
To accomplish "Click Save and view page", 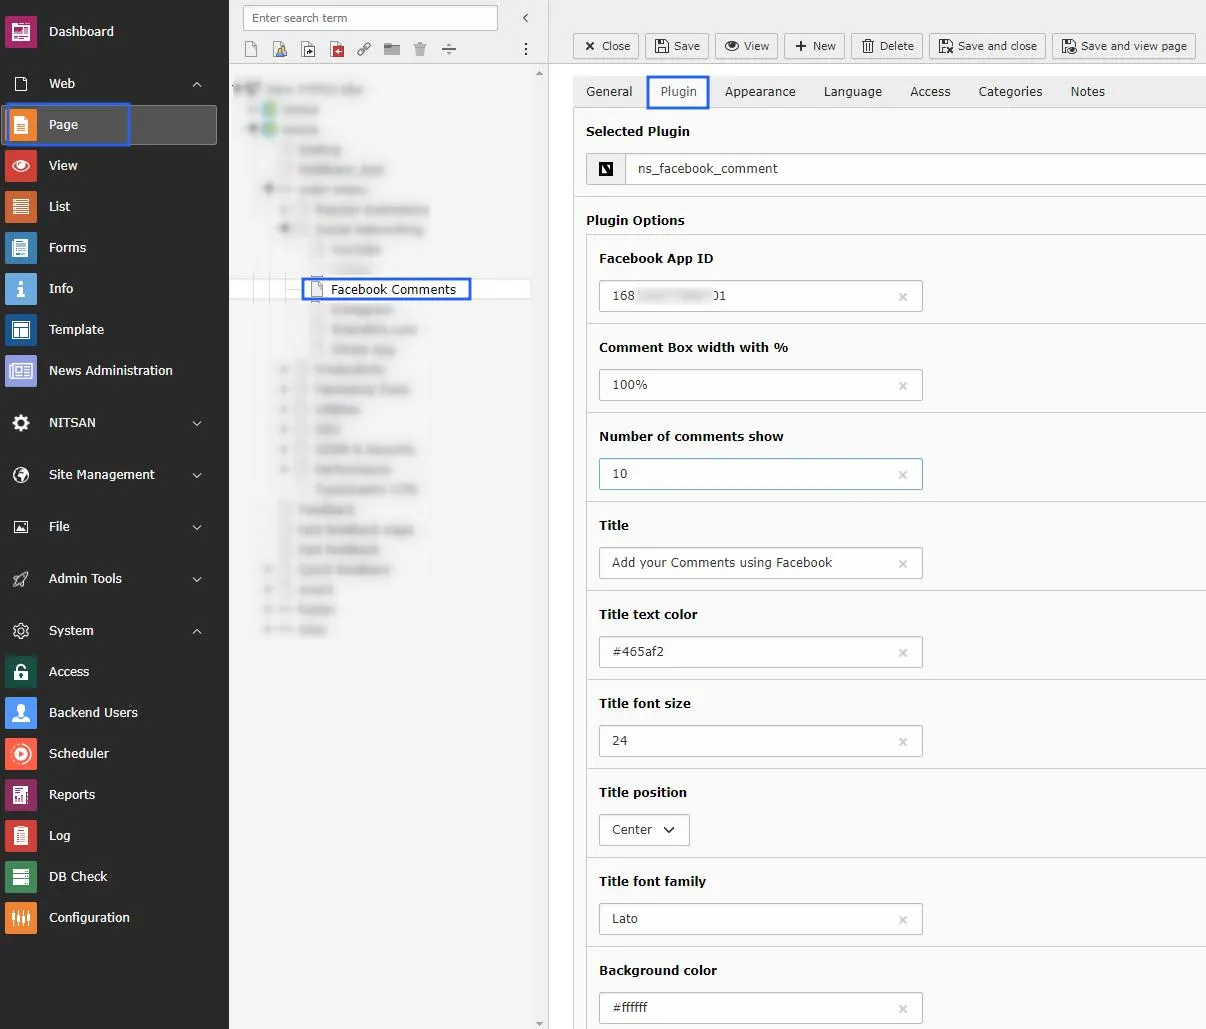I will point(1124,46).
